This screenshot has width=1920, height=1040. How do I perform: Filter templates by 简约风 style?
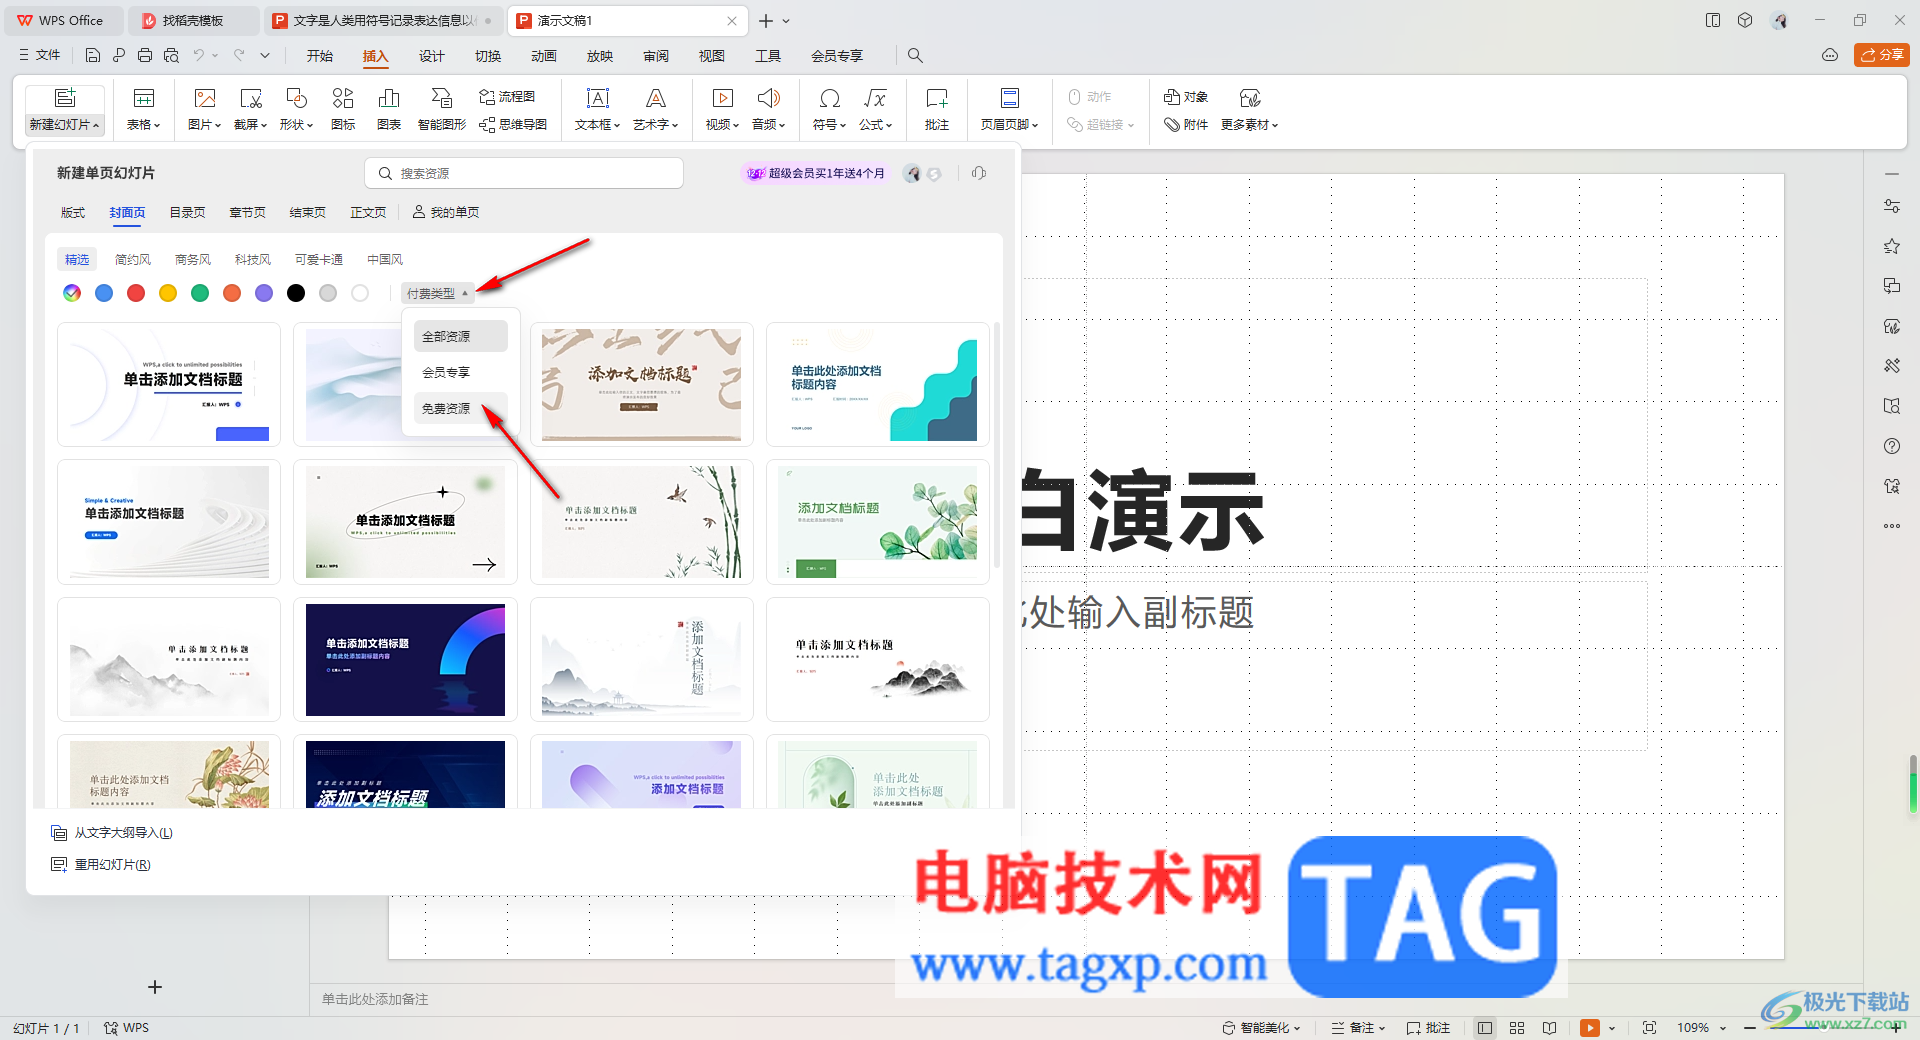coord(133,259)
